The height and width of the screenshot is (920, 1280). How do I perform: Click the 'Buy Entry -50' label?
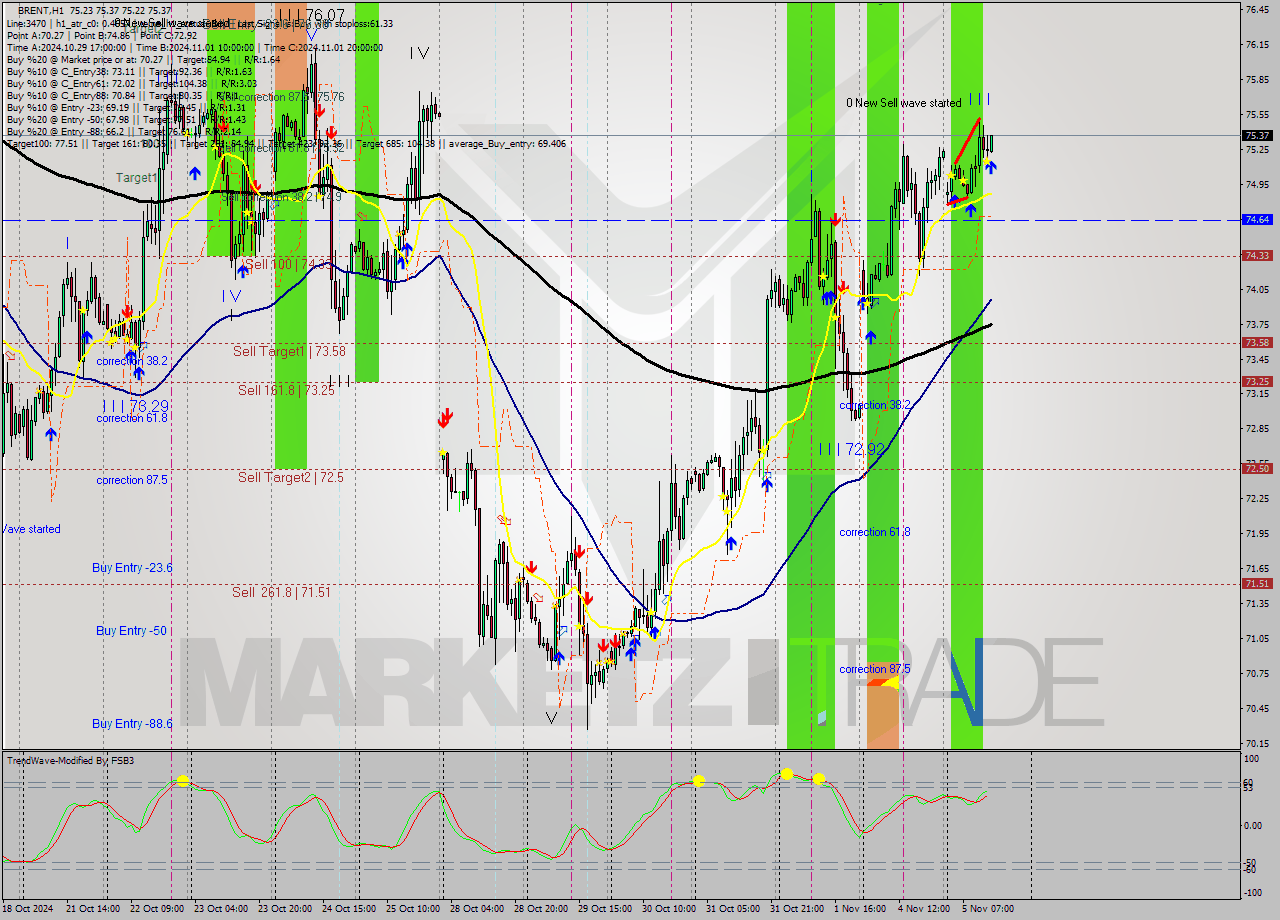click(131, 630)
